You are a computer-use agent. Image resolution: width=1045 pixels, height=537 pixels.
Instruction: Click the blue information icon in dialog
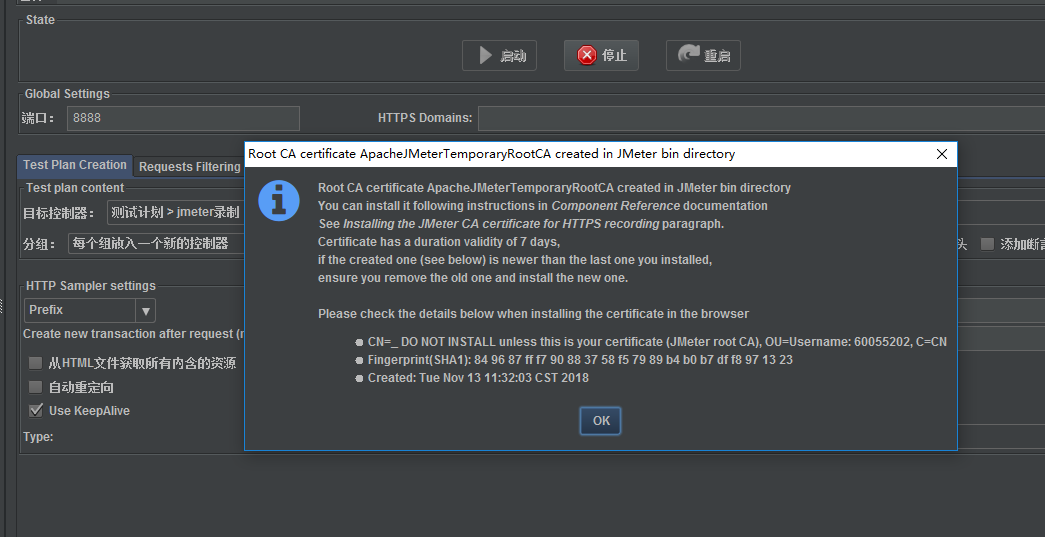[279, 201]
